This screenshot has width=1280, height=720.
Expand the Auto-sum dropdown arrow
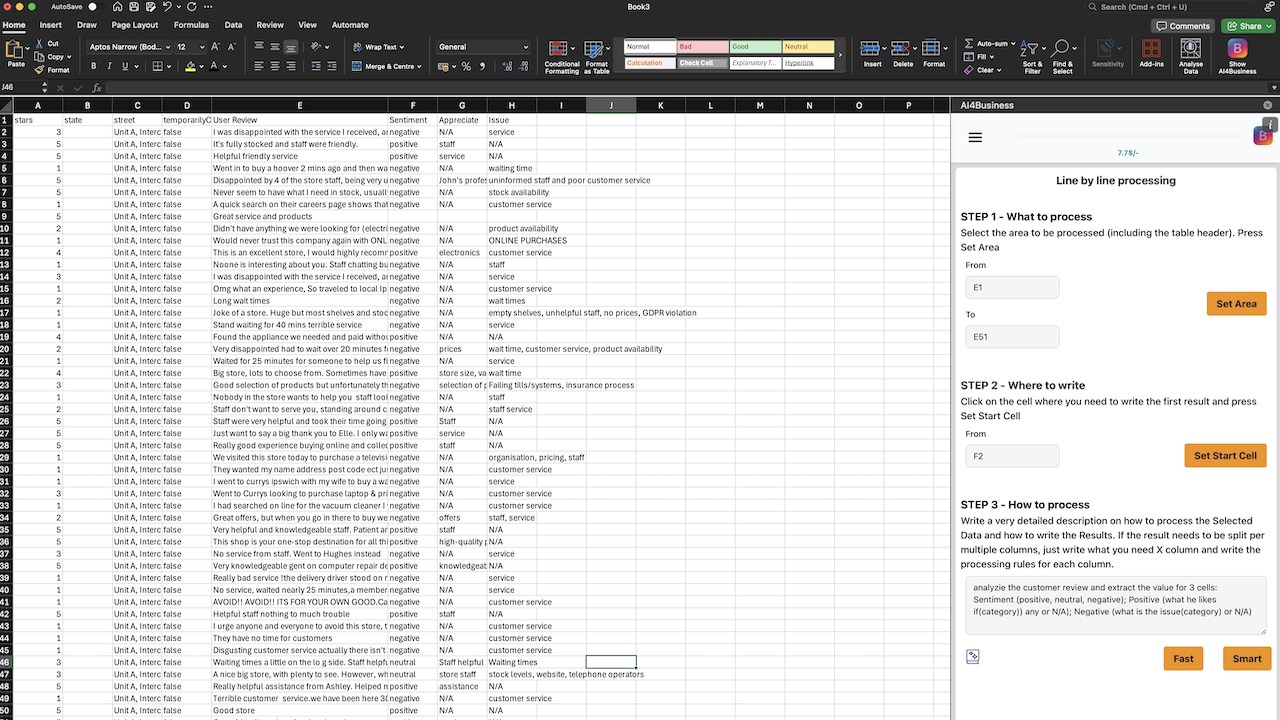pyautogui.click(x=1014, y=44)
